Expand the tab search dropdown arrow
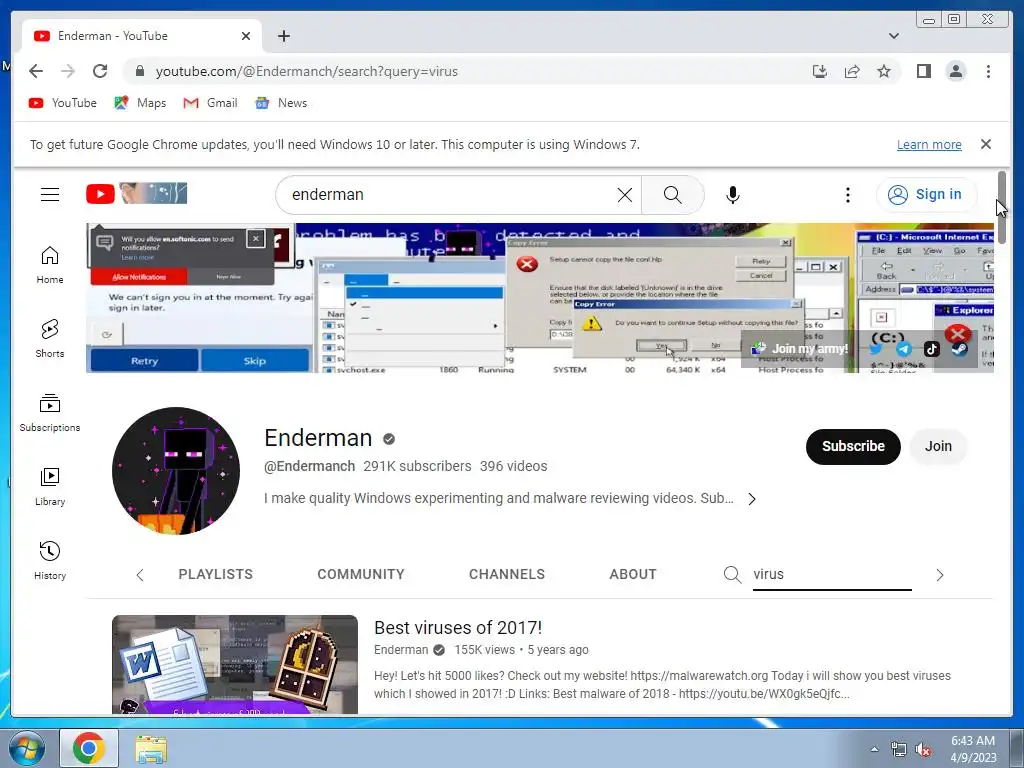This screenshot has height=768, width=1024. tap(893, 36)
